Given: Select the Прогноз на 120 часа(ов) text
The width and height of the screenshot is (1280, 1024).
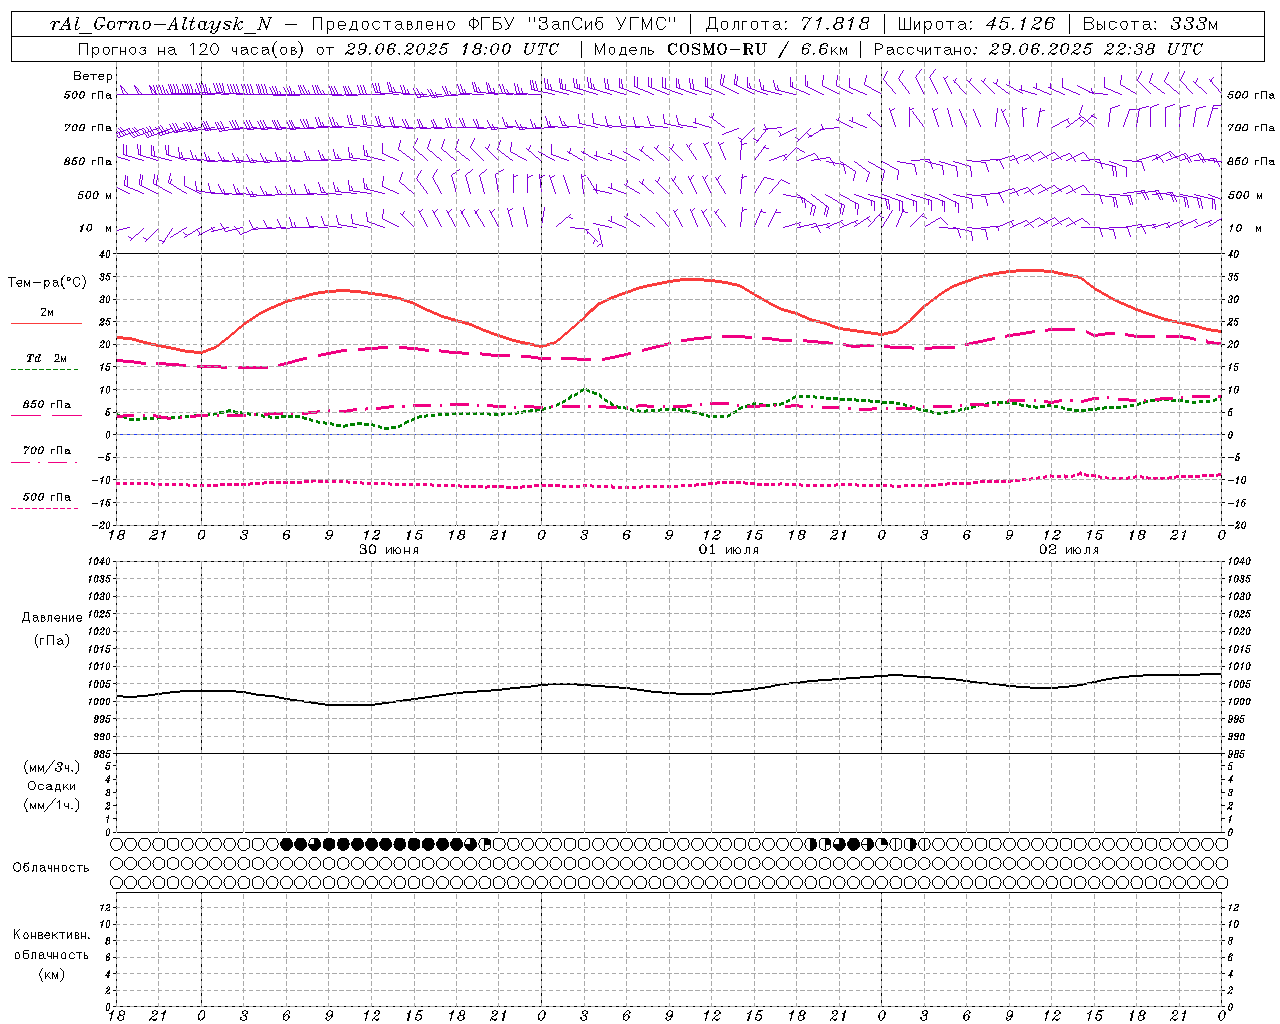Looking at the screenshot, I should coord(192,49).
